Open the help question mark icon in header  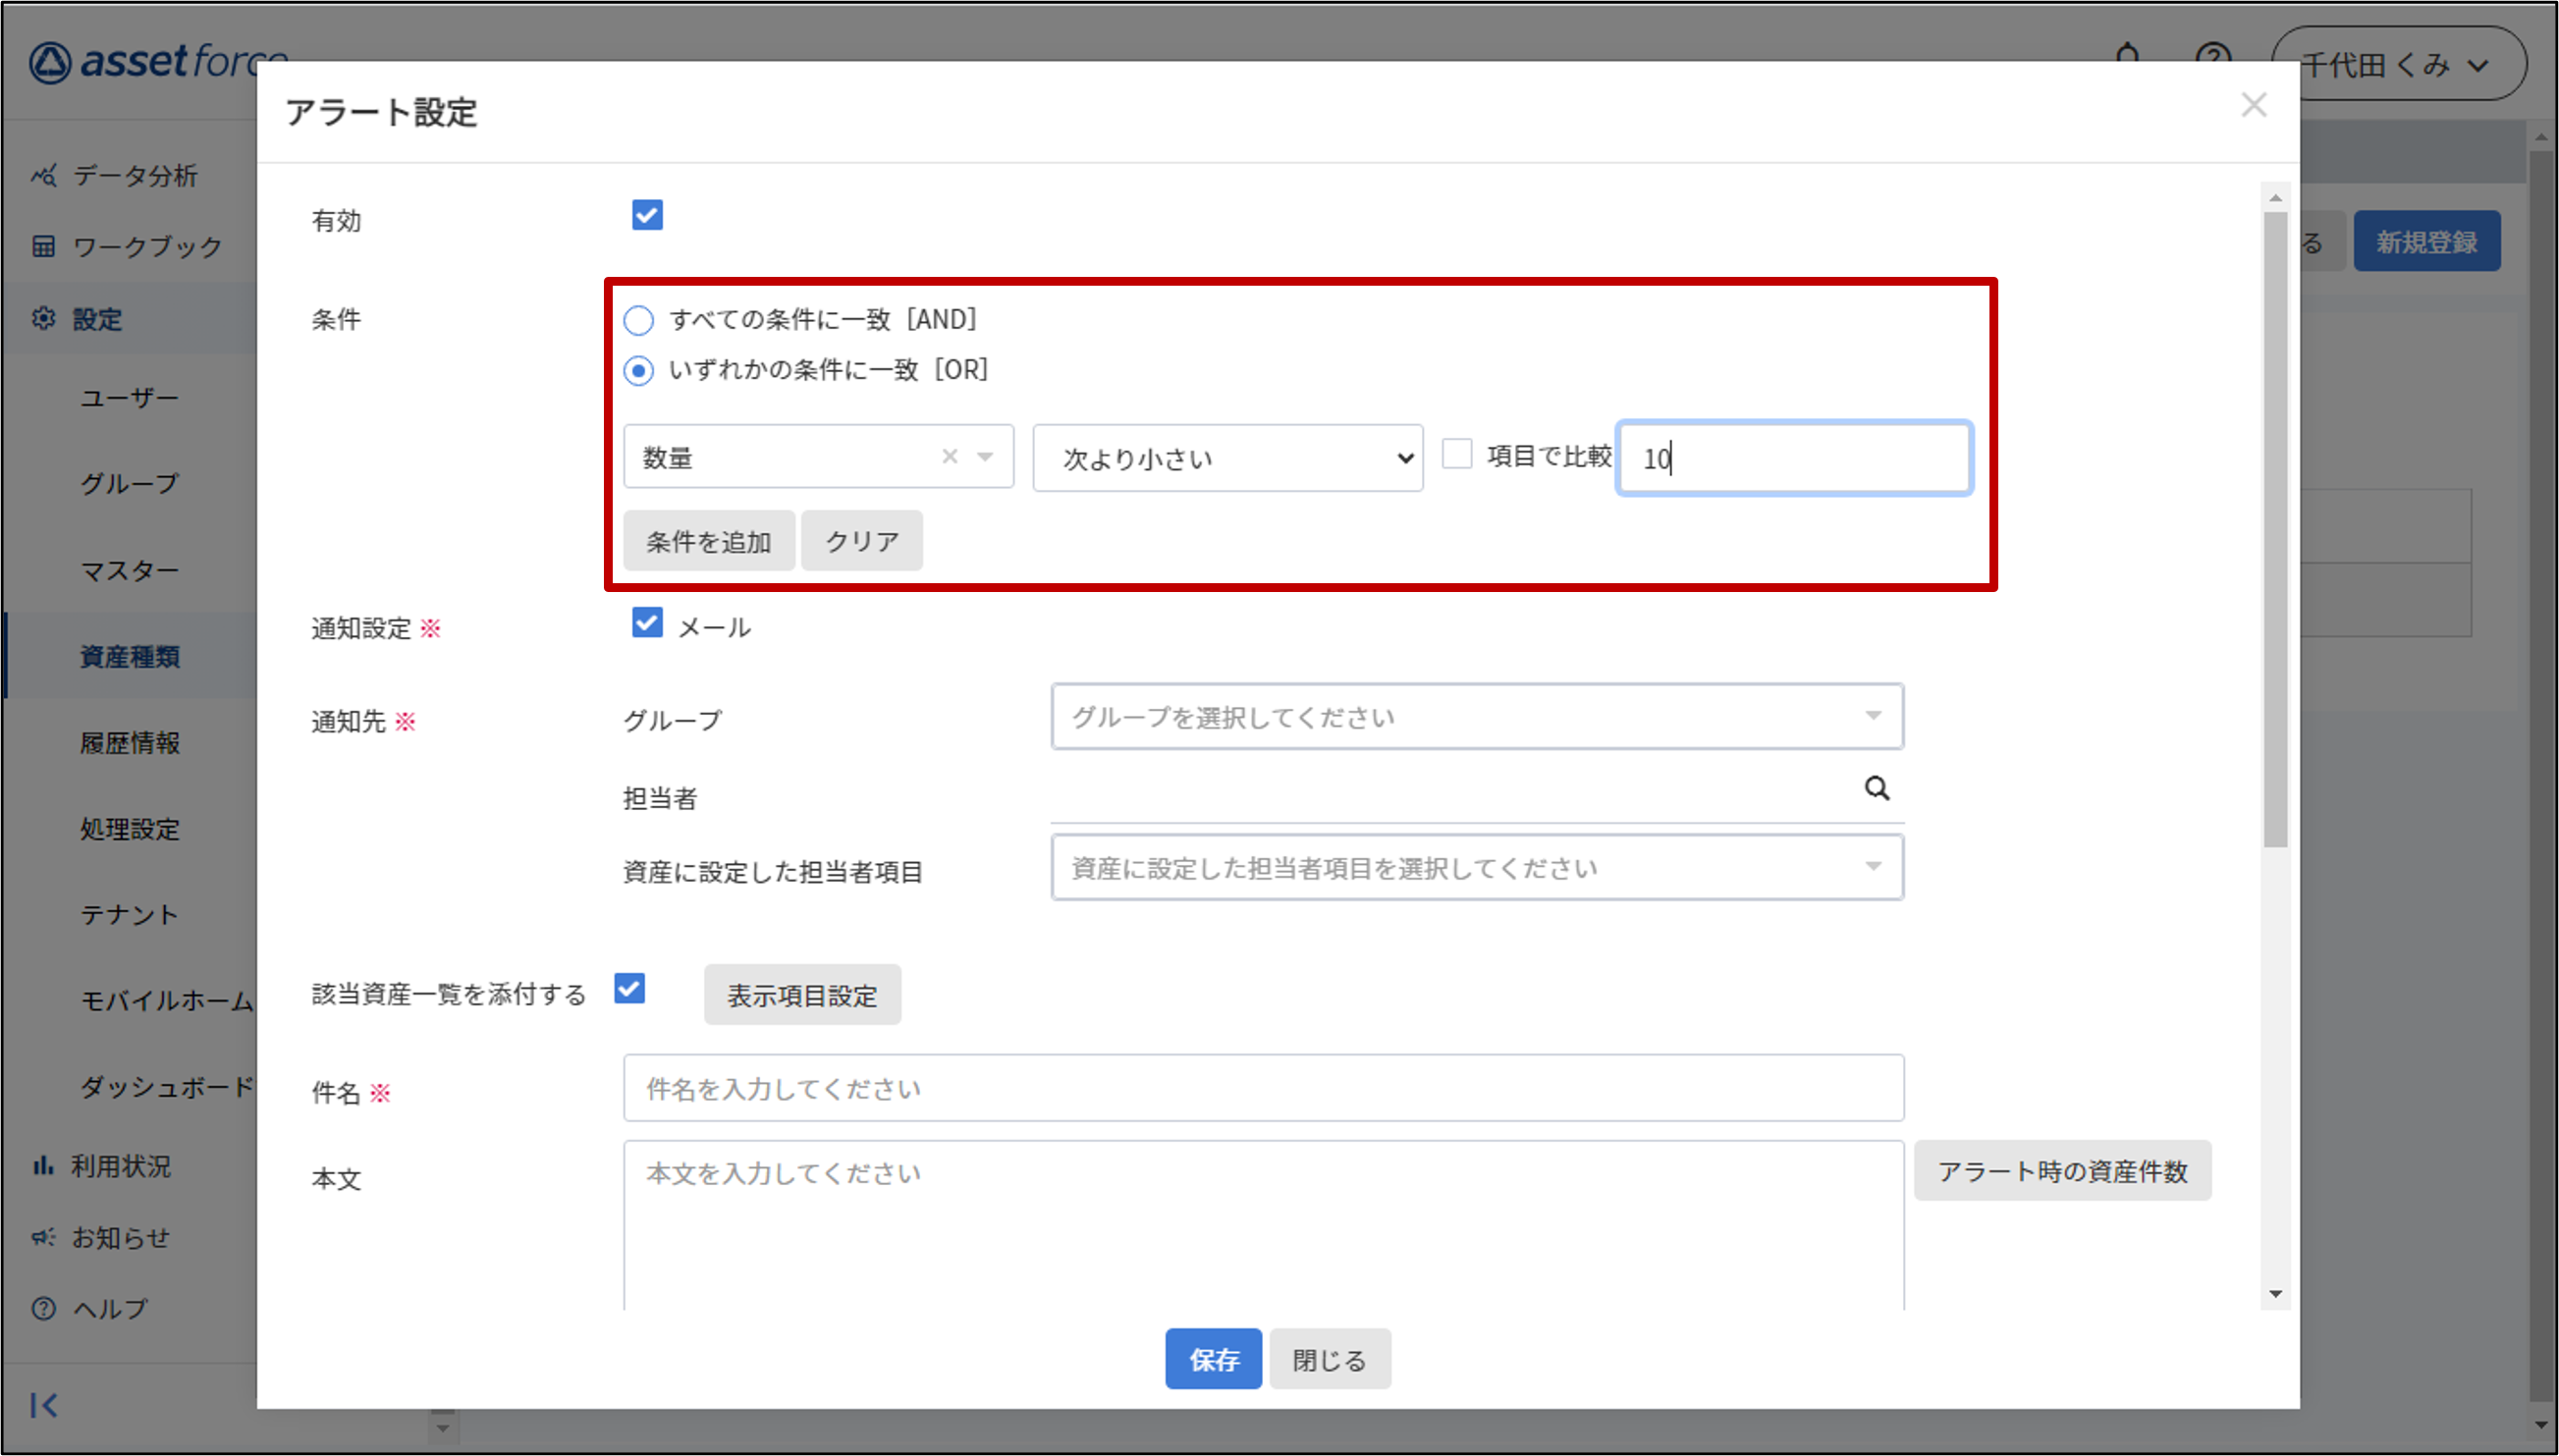point(2213,56)
